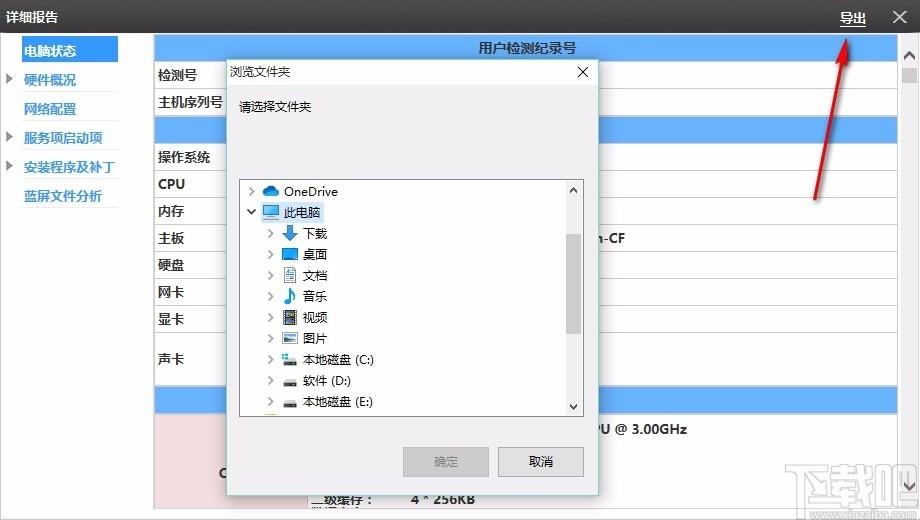Click the report scroll up arrow
This screenshot has height=520, width=920.
pyautogui.click(x=909, y=56)
